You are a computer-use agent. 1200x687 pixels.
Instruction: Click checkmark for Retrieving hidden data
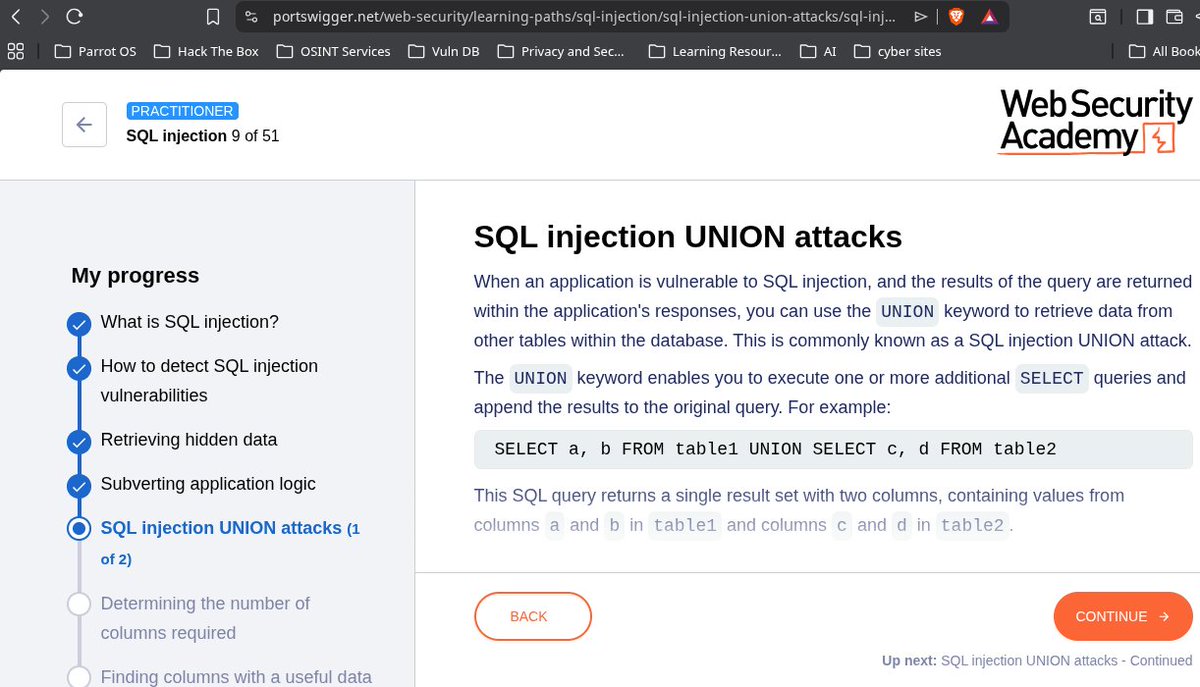click(79, 441)
